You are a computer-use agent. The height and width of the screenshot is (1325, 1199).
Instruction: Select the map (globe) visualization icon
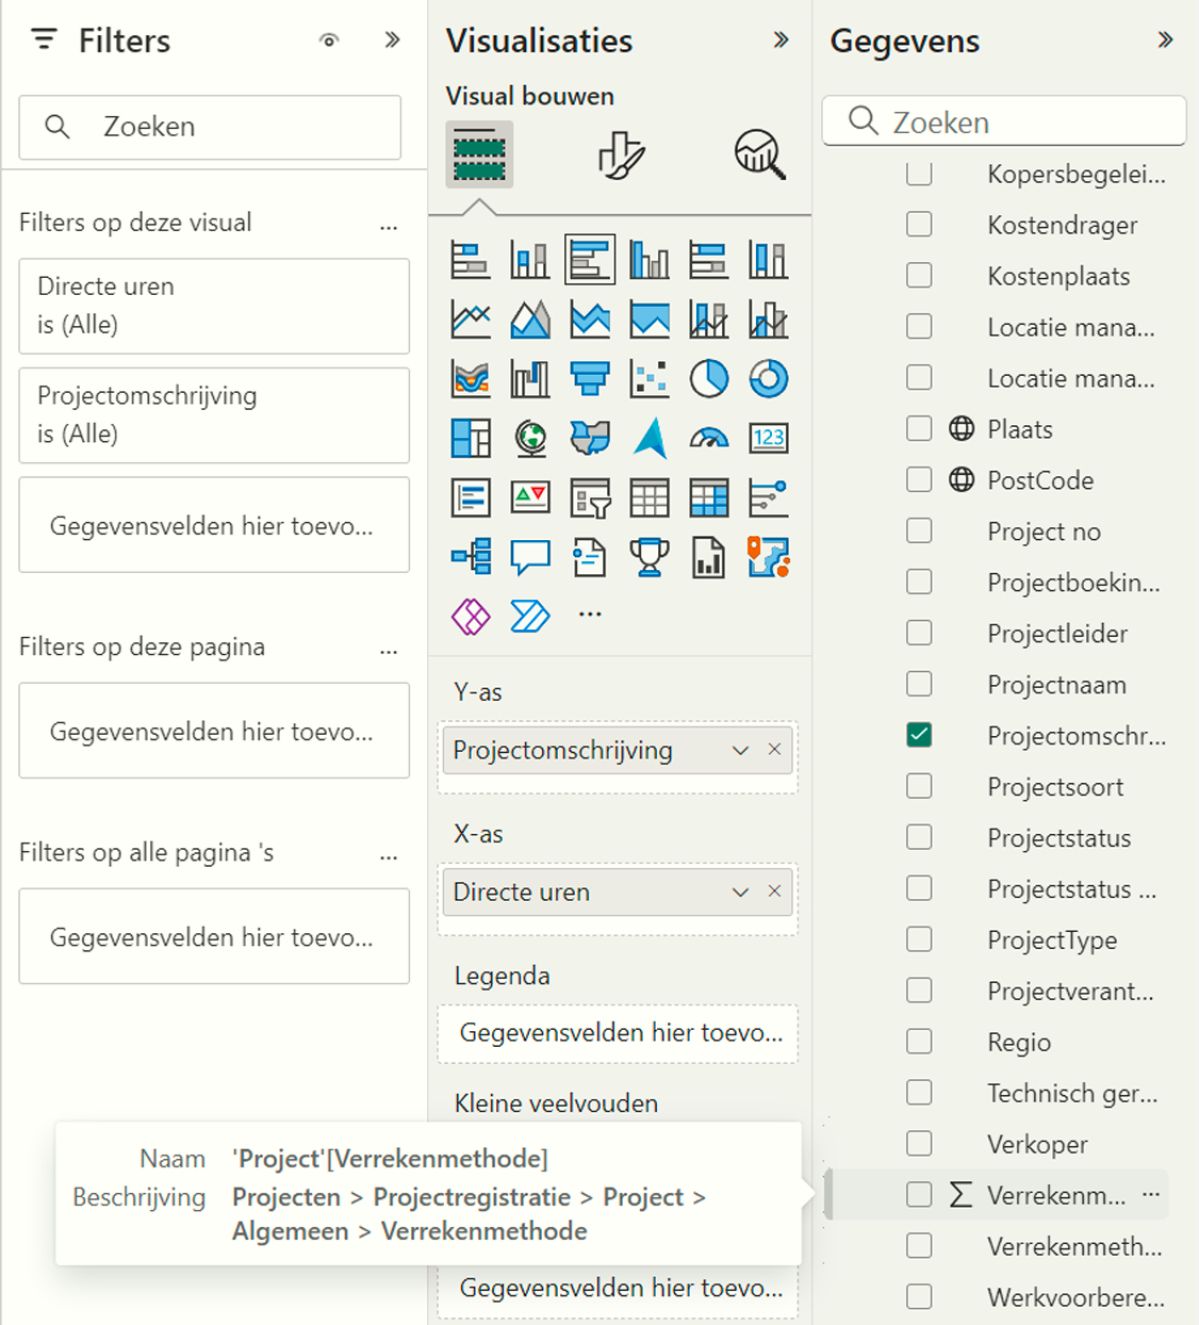click(x=529, y=437)
